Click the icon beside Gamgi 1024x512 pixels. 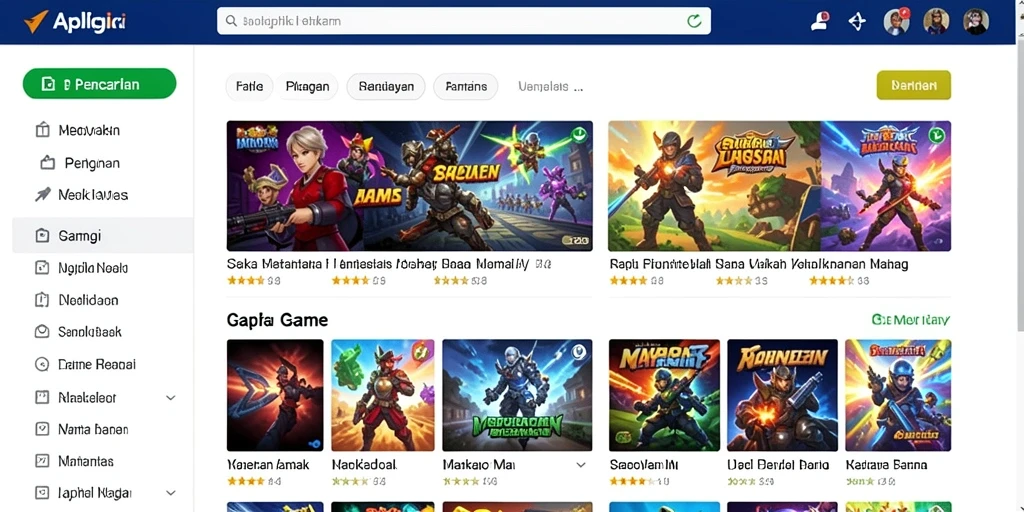(x=42, y=235)
